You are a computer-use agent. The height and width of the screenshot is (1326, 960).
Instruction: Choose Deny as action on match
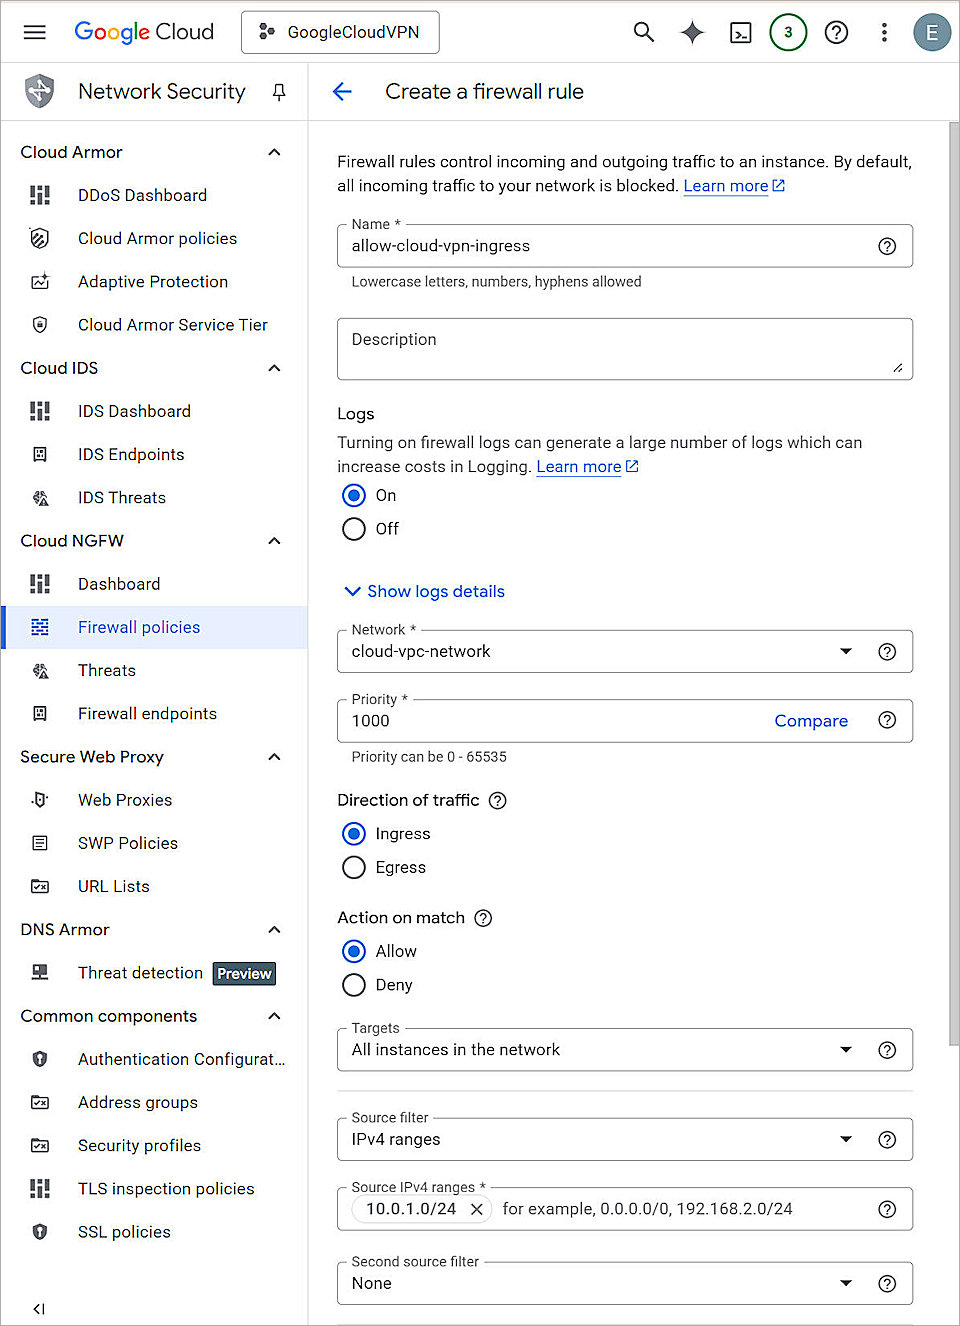point(354,985)
